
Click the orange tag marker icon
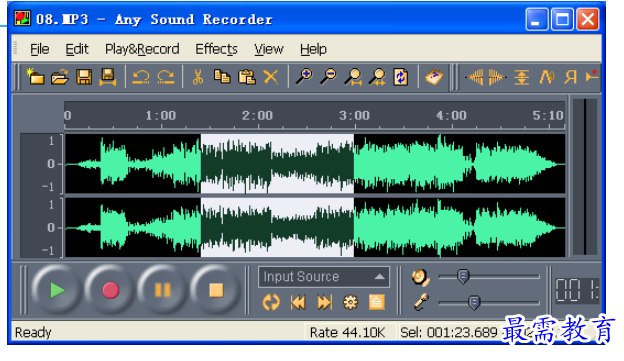tap(434, 77)
